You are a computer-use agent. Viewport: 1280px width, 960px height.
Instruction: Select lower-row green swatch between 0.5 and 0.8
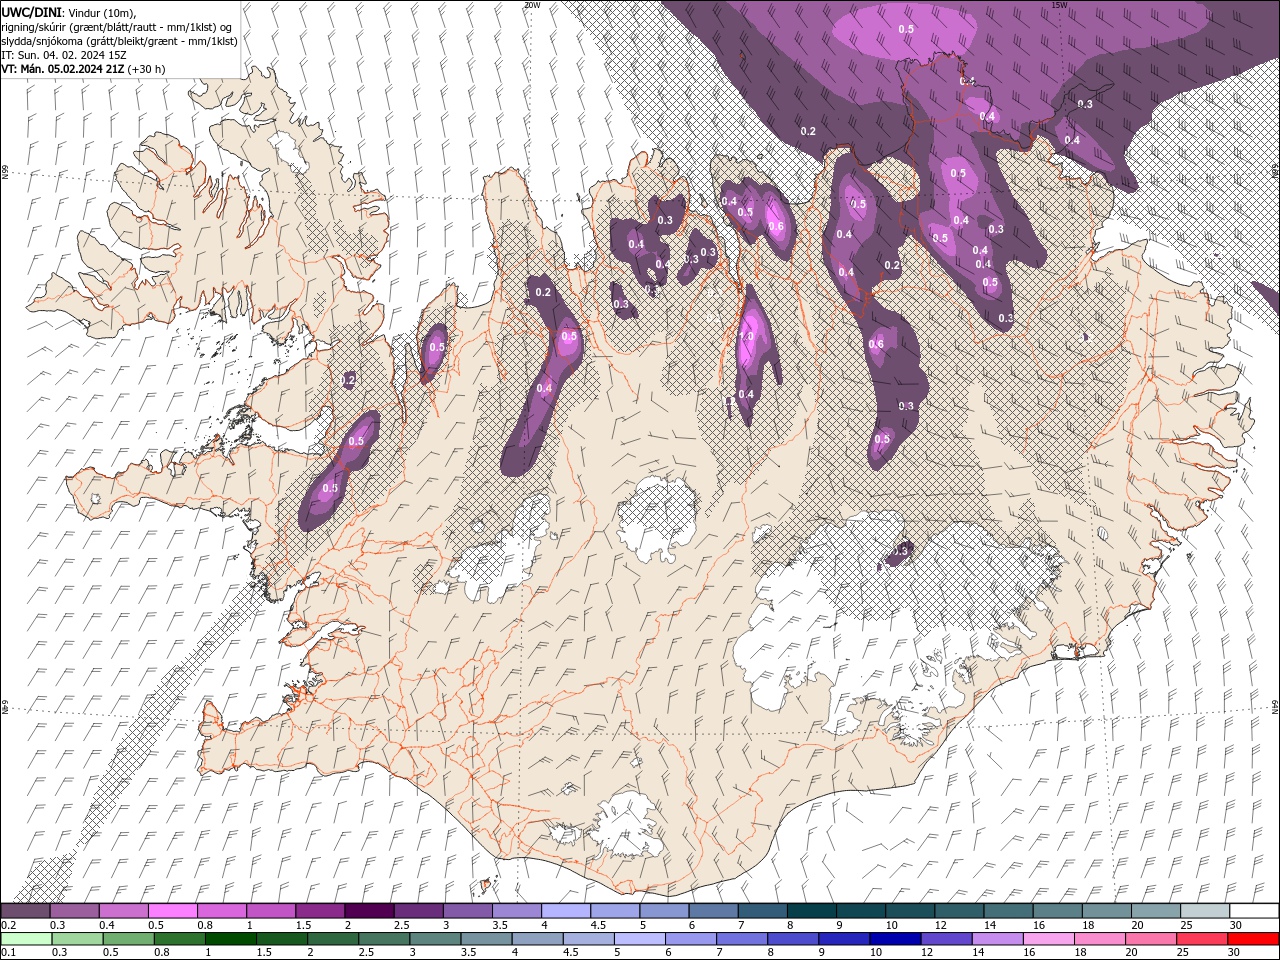pos(129,939)
